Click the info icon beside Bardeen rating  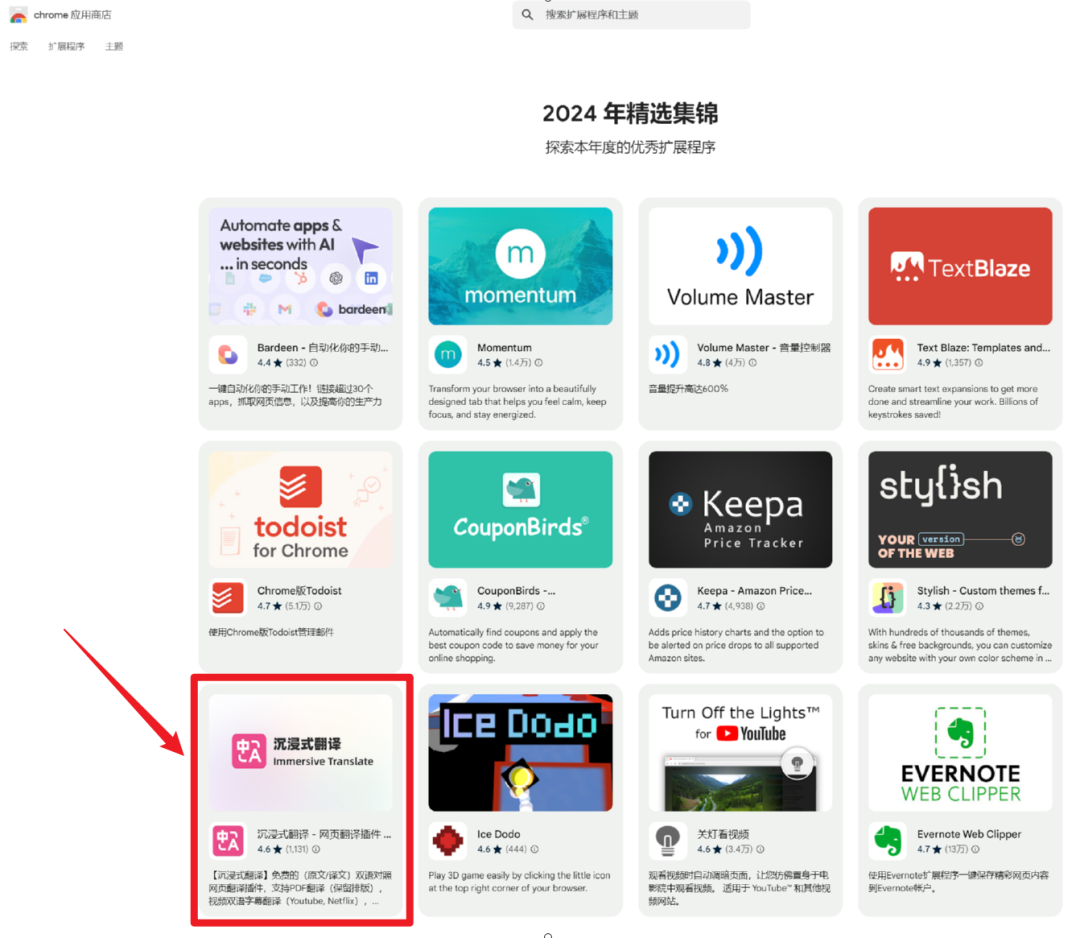click(x=314, y=362)
